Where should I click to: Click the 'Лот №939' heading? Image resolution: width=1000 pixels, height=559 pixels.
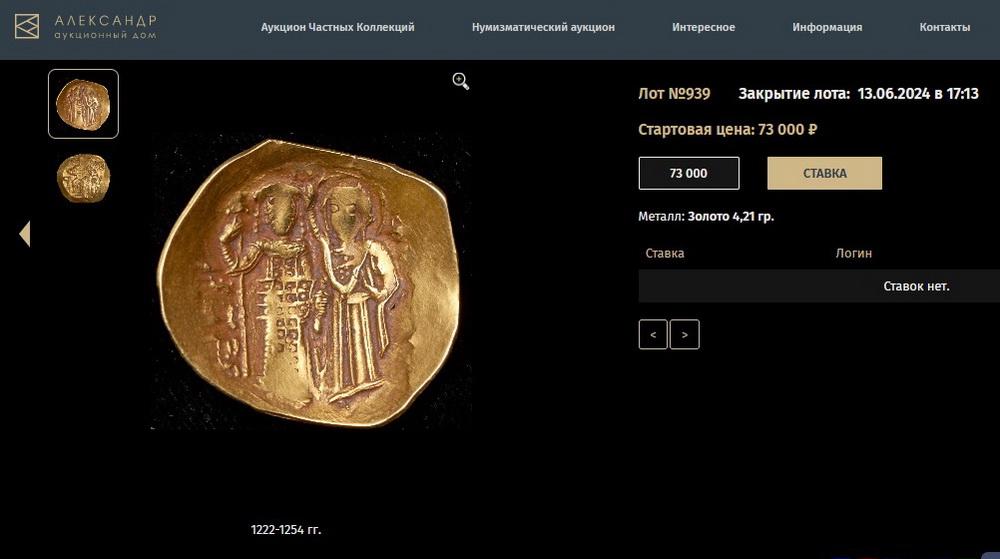click(x=674, y=94)
